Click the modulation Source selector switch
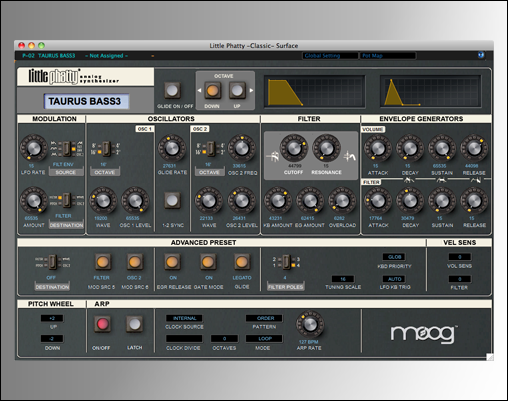 tap(67, 149)
